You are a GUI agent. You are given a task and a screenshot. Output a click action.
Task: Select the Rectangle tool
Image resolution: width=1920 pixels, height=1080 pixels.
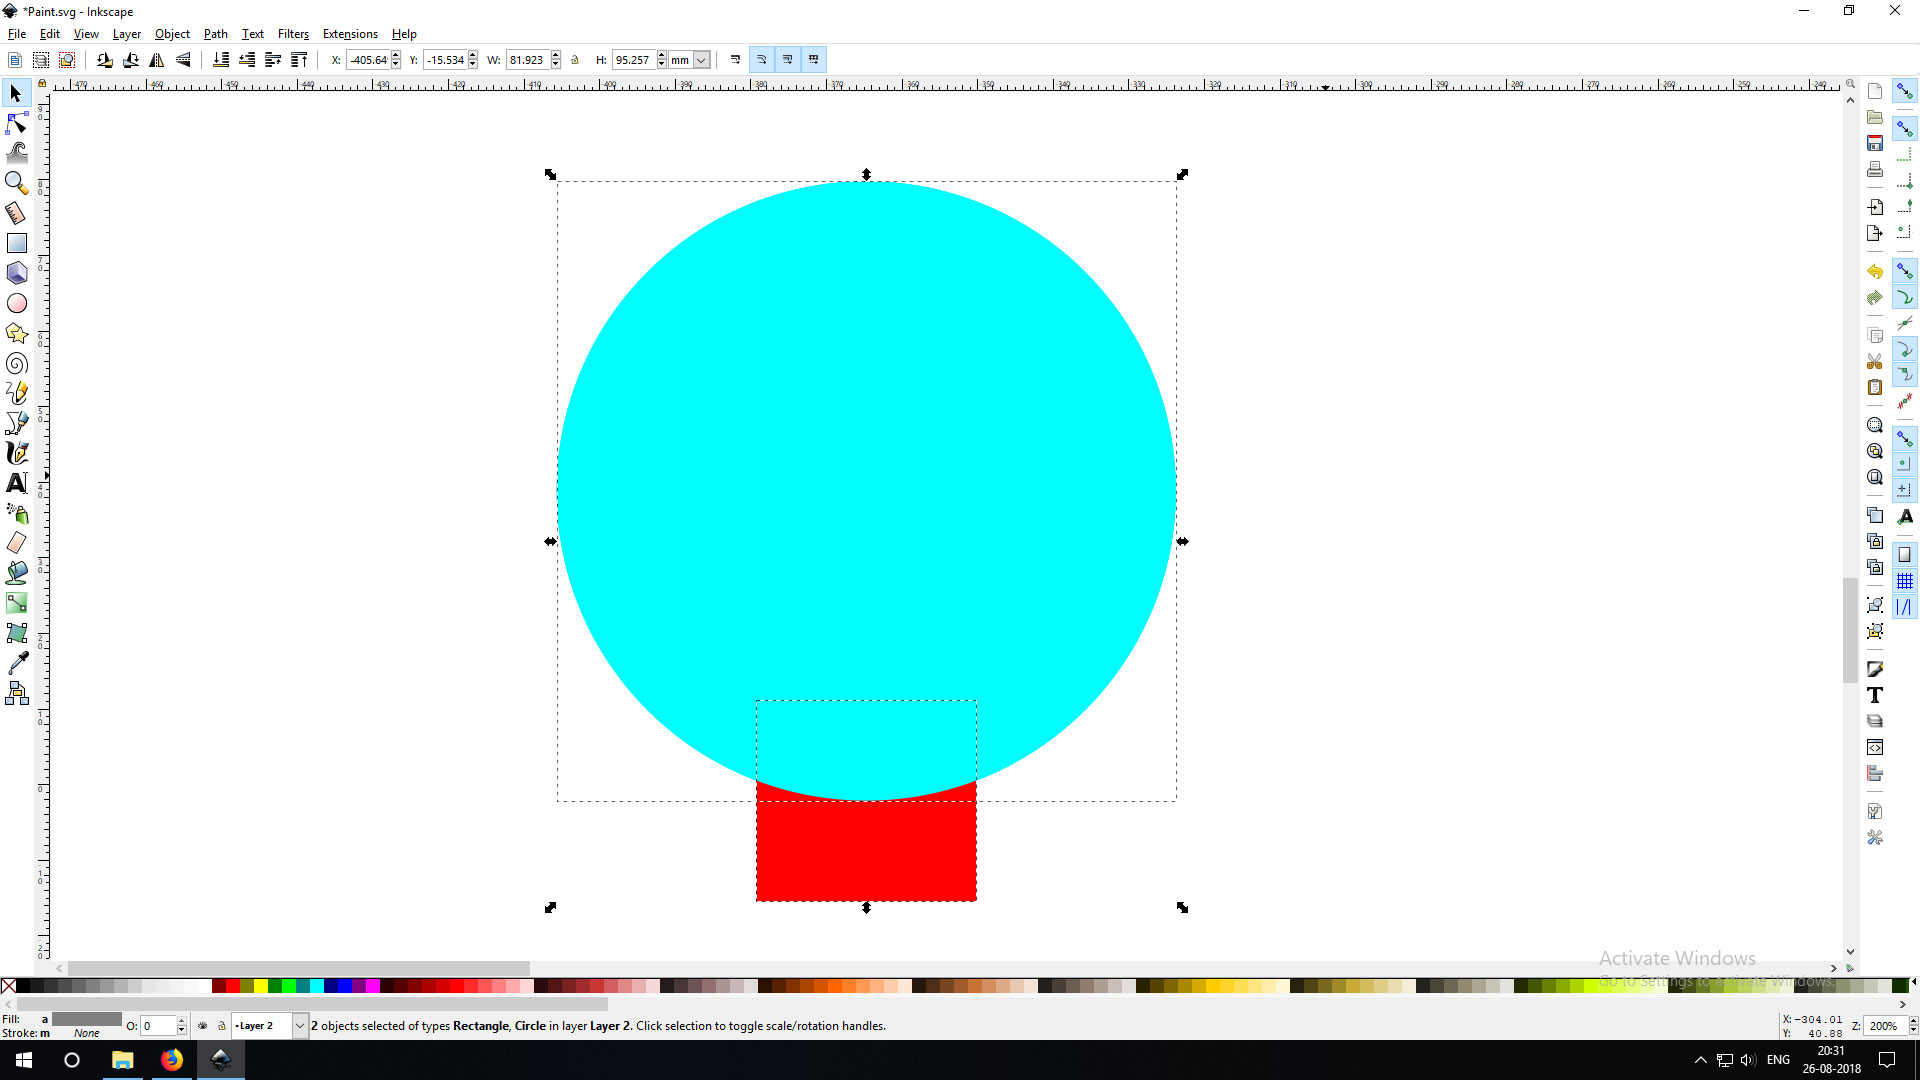(x=16, y=243)
